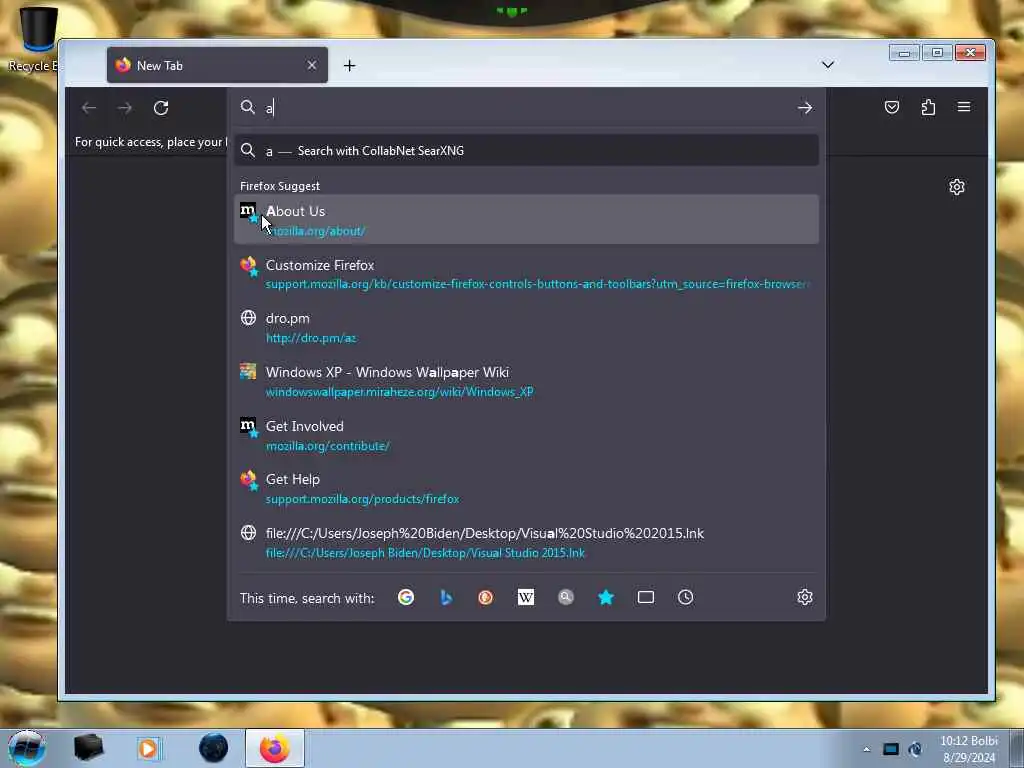Click the Firefox taskbar button

click(274, 748)
